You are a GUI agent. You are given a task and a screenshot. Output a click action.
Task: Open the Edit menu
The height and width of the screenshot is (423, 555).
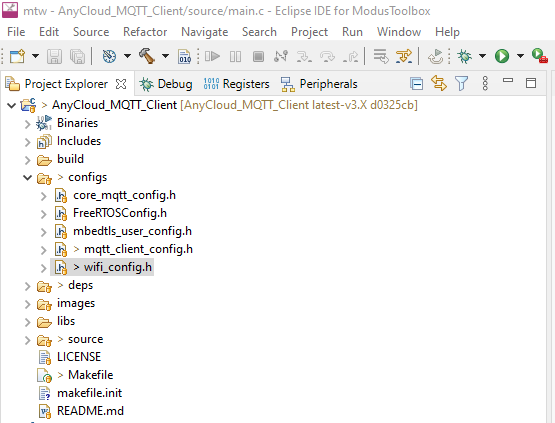coord(49,32)
